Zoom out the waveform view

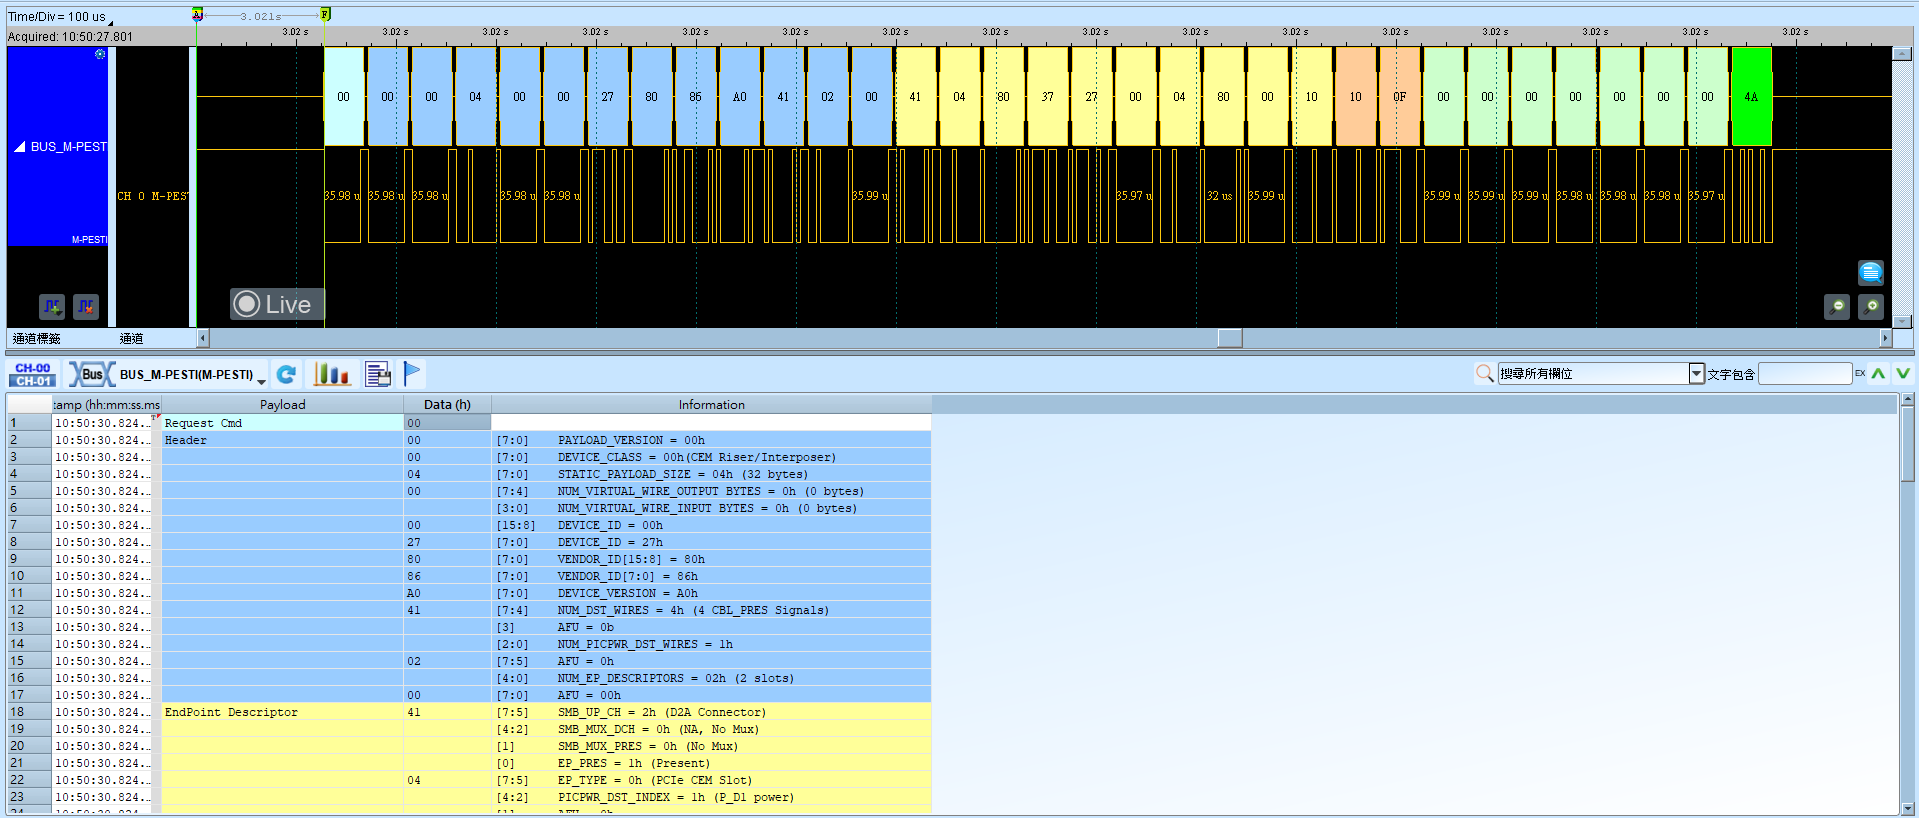(x=1837, y=307)
